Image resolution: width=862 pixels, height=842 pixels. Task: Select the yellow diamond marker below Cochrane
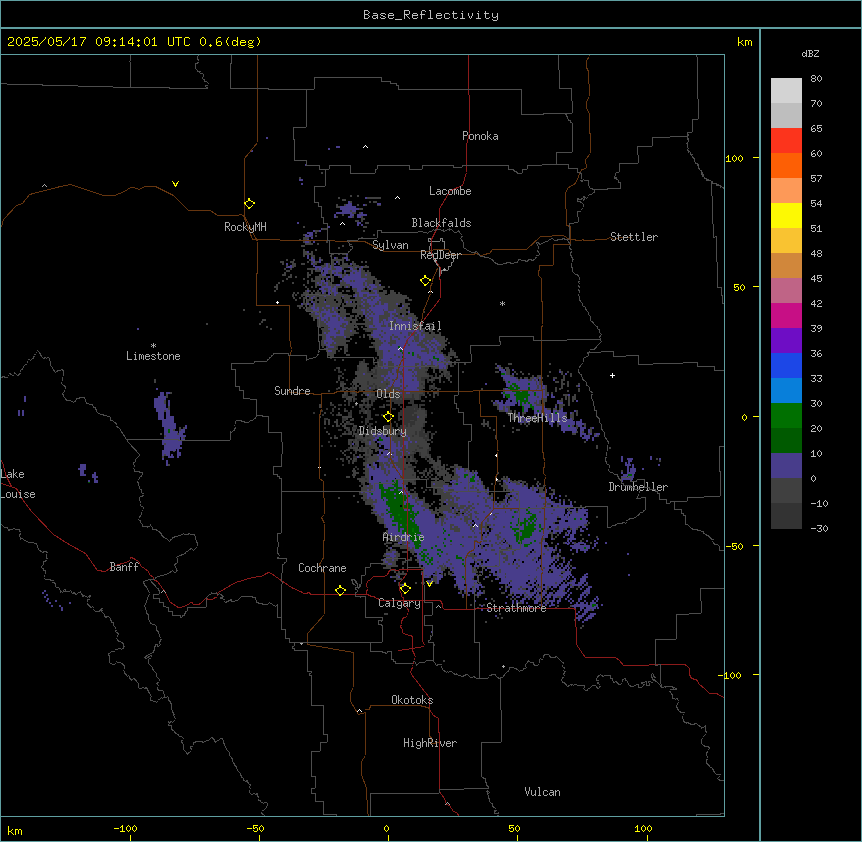coord(340,590)
